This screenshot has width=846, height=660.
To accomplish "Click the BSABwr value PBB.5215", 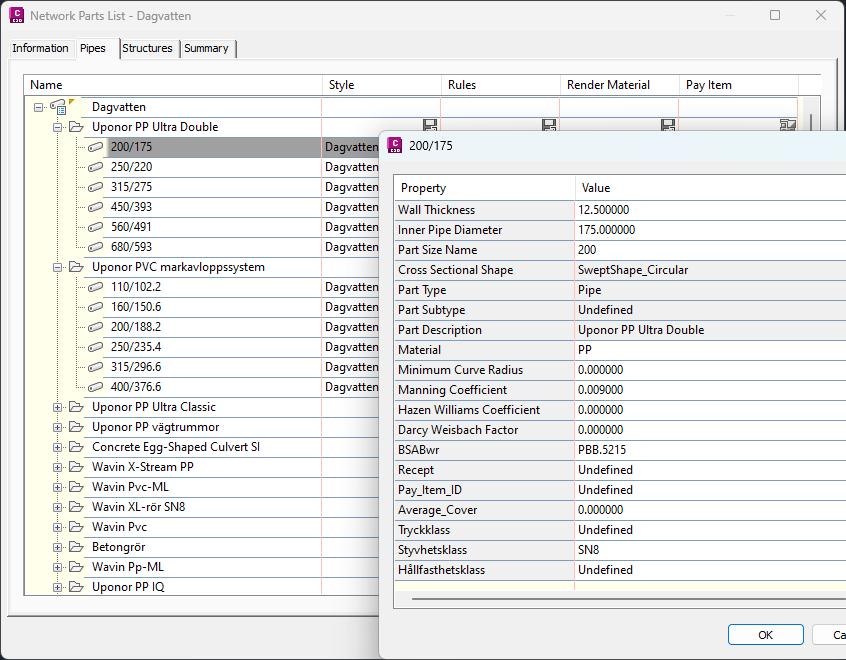I will [602, 450].
